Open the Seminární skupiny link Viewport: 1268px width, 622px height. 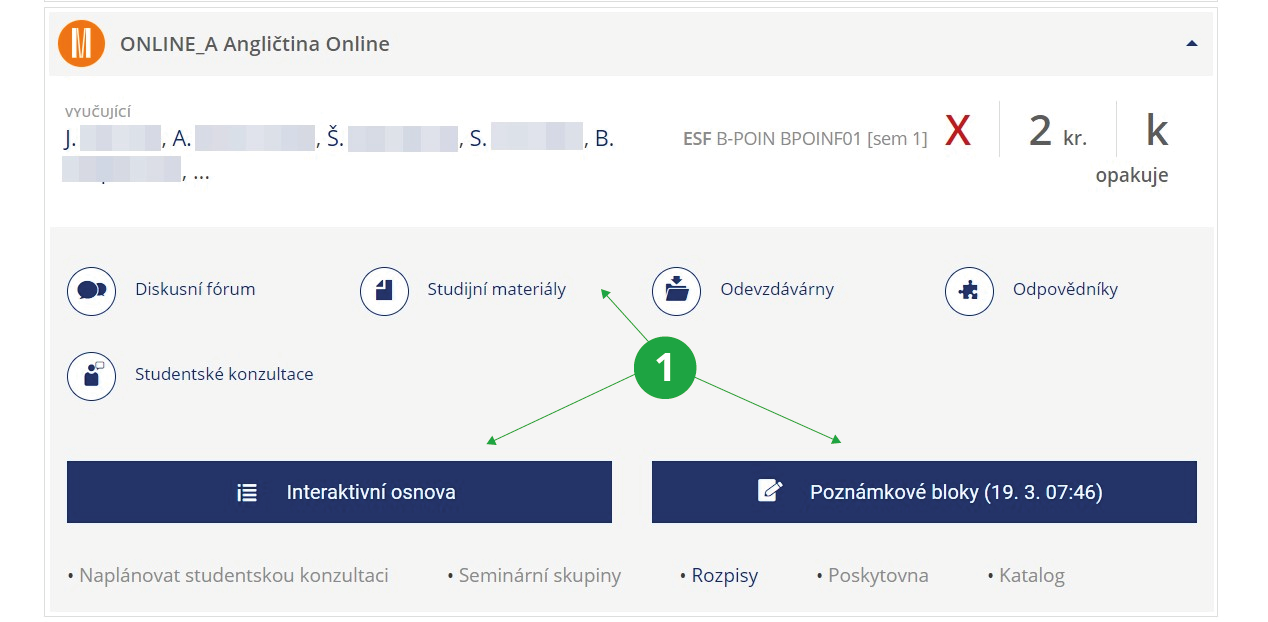pyautogui.click(x=539, y=576)
